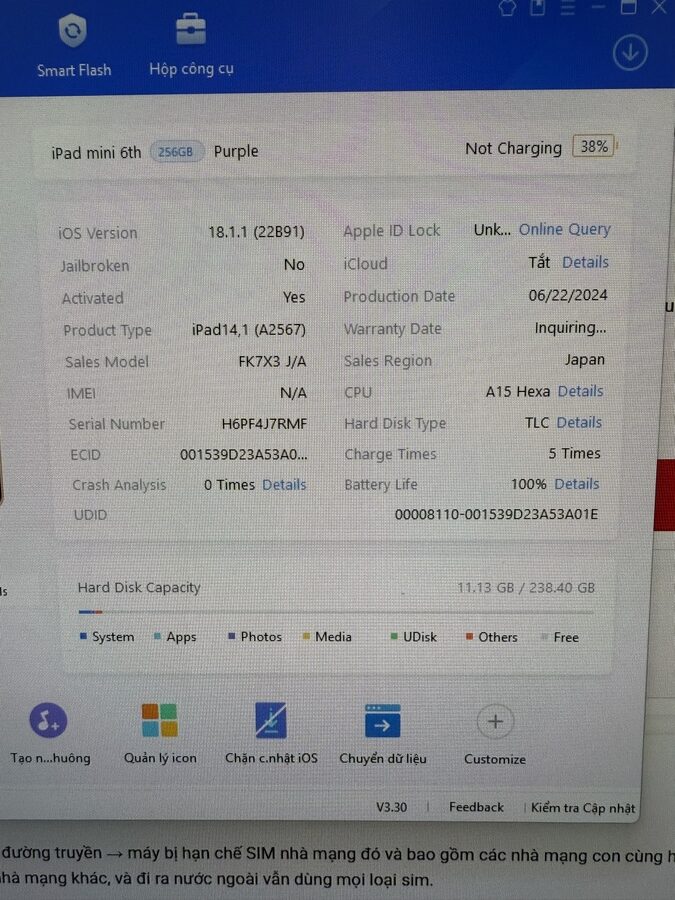Screen dimensions: 675x900
Task: Click the 38% battery indicator
Action: pyautogui.click(x=594, y=146)
